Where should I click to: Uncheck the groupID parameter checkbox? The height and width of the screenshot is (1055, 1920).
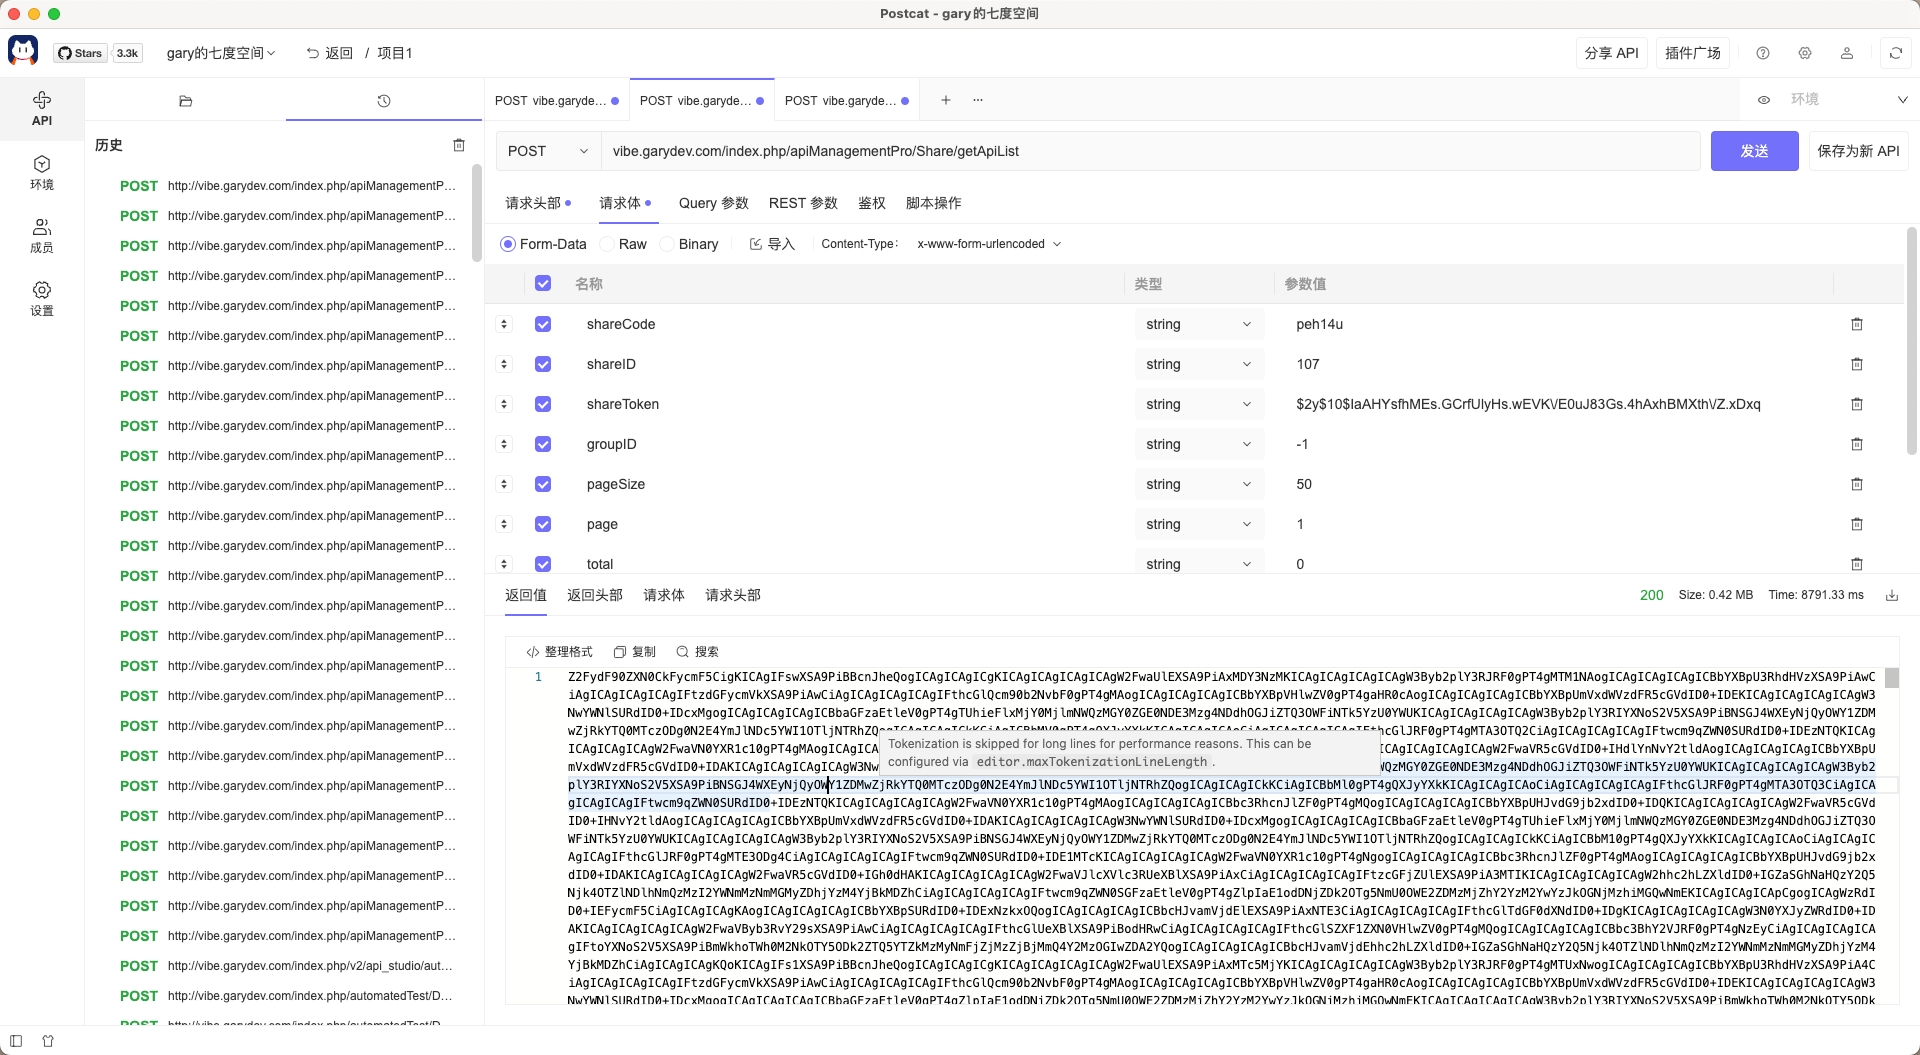pyautogui.click(x=543, y=444)
